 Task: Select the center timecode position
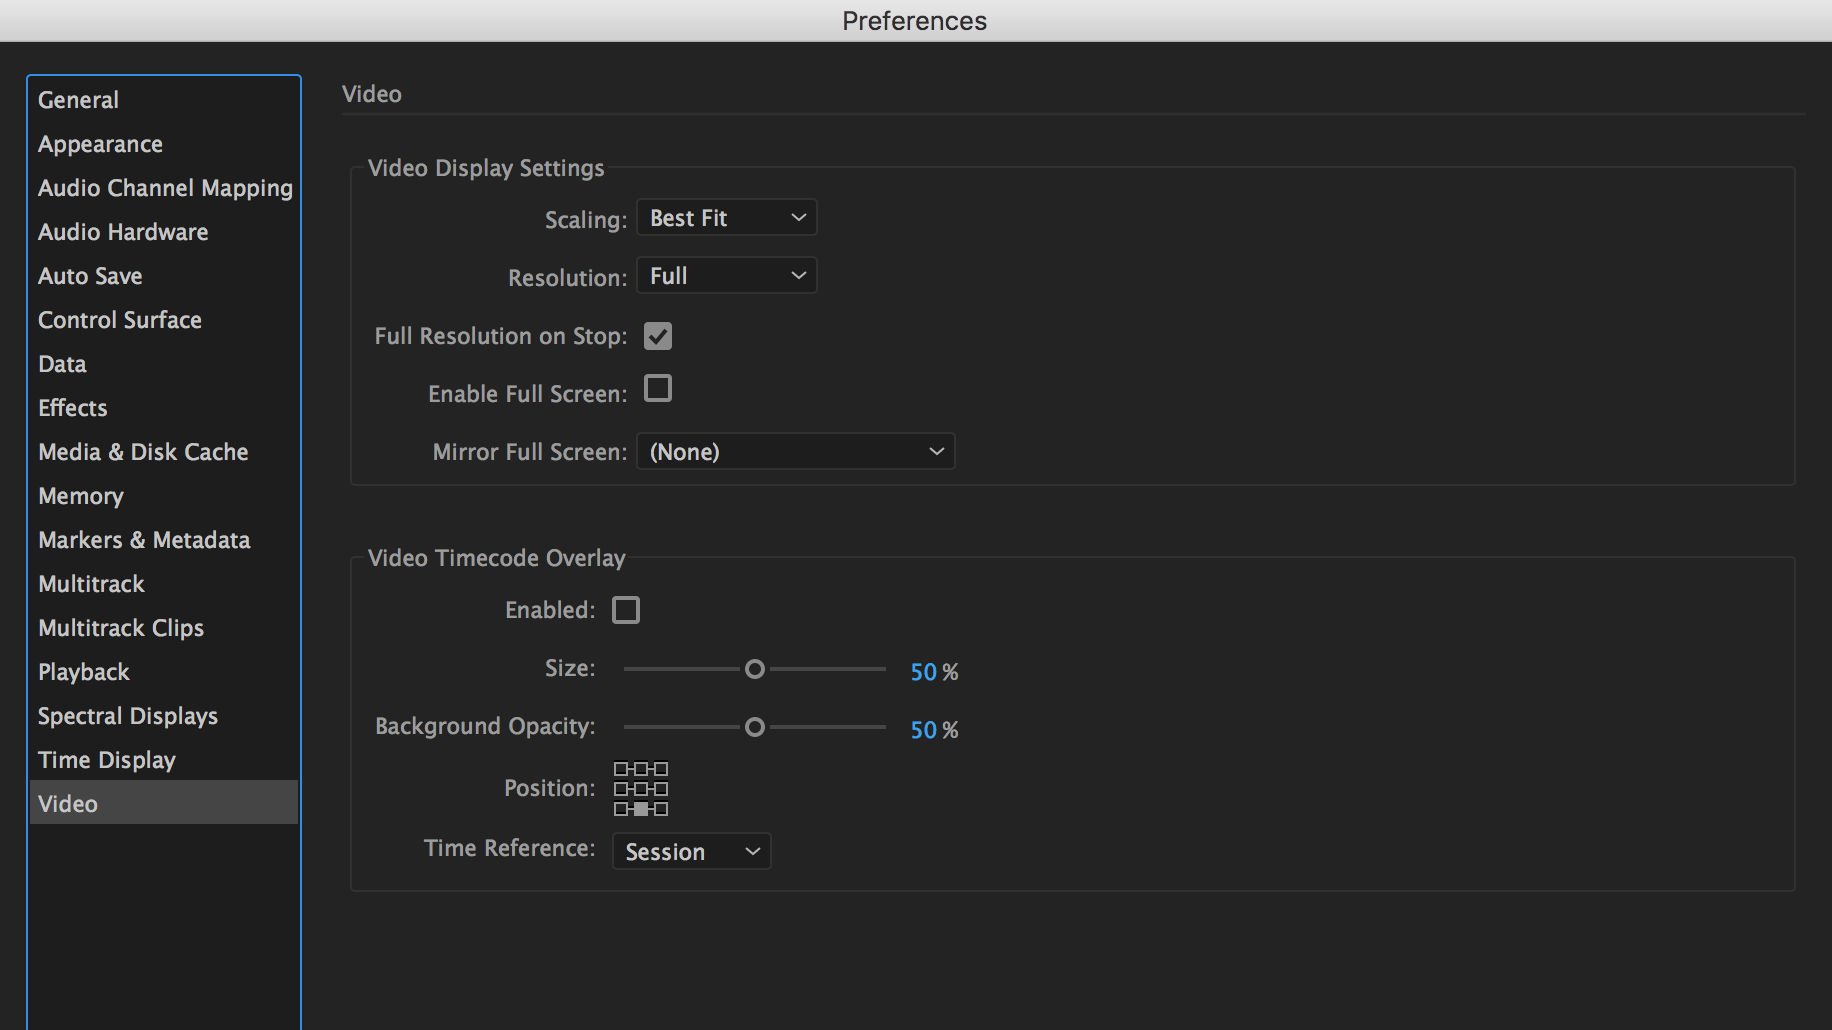click(641, 789)
